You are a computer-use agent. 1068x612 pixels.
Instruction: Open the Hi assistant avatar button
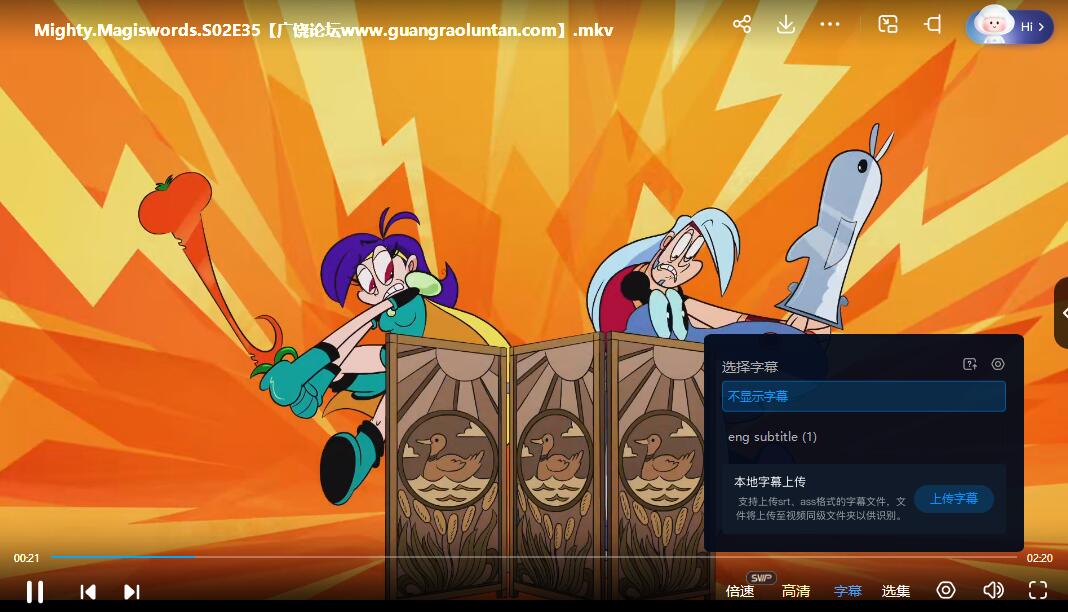1009,27
